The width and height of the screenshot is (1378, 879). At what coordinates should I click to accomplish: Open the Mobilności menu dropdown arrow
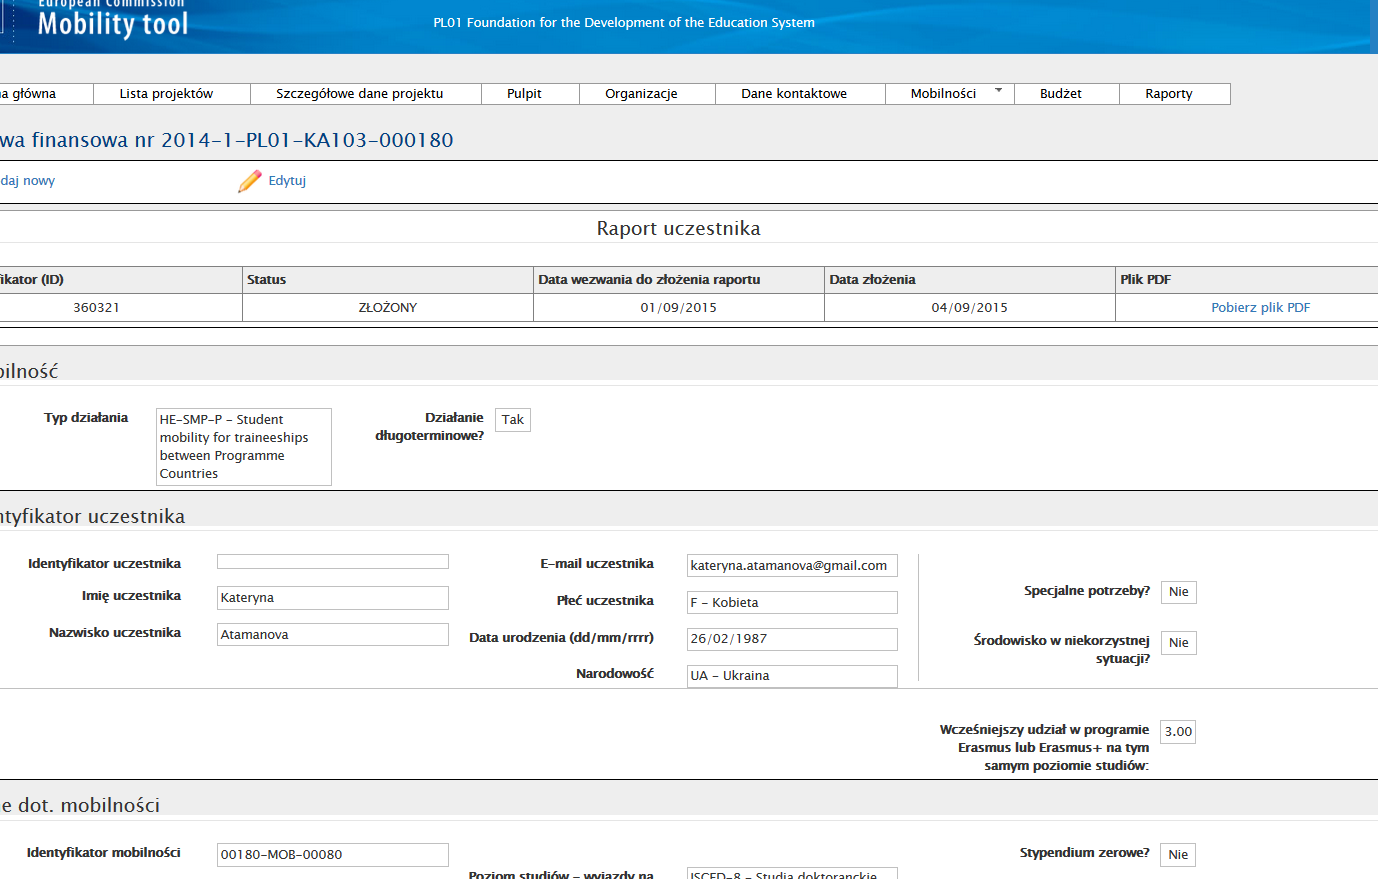click(x=998, y=91)
